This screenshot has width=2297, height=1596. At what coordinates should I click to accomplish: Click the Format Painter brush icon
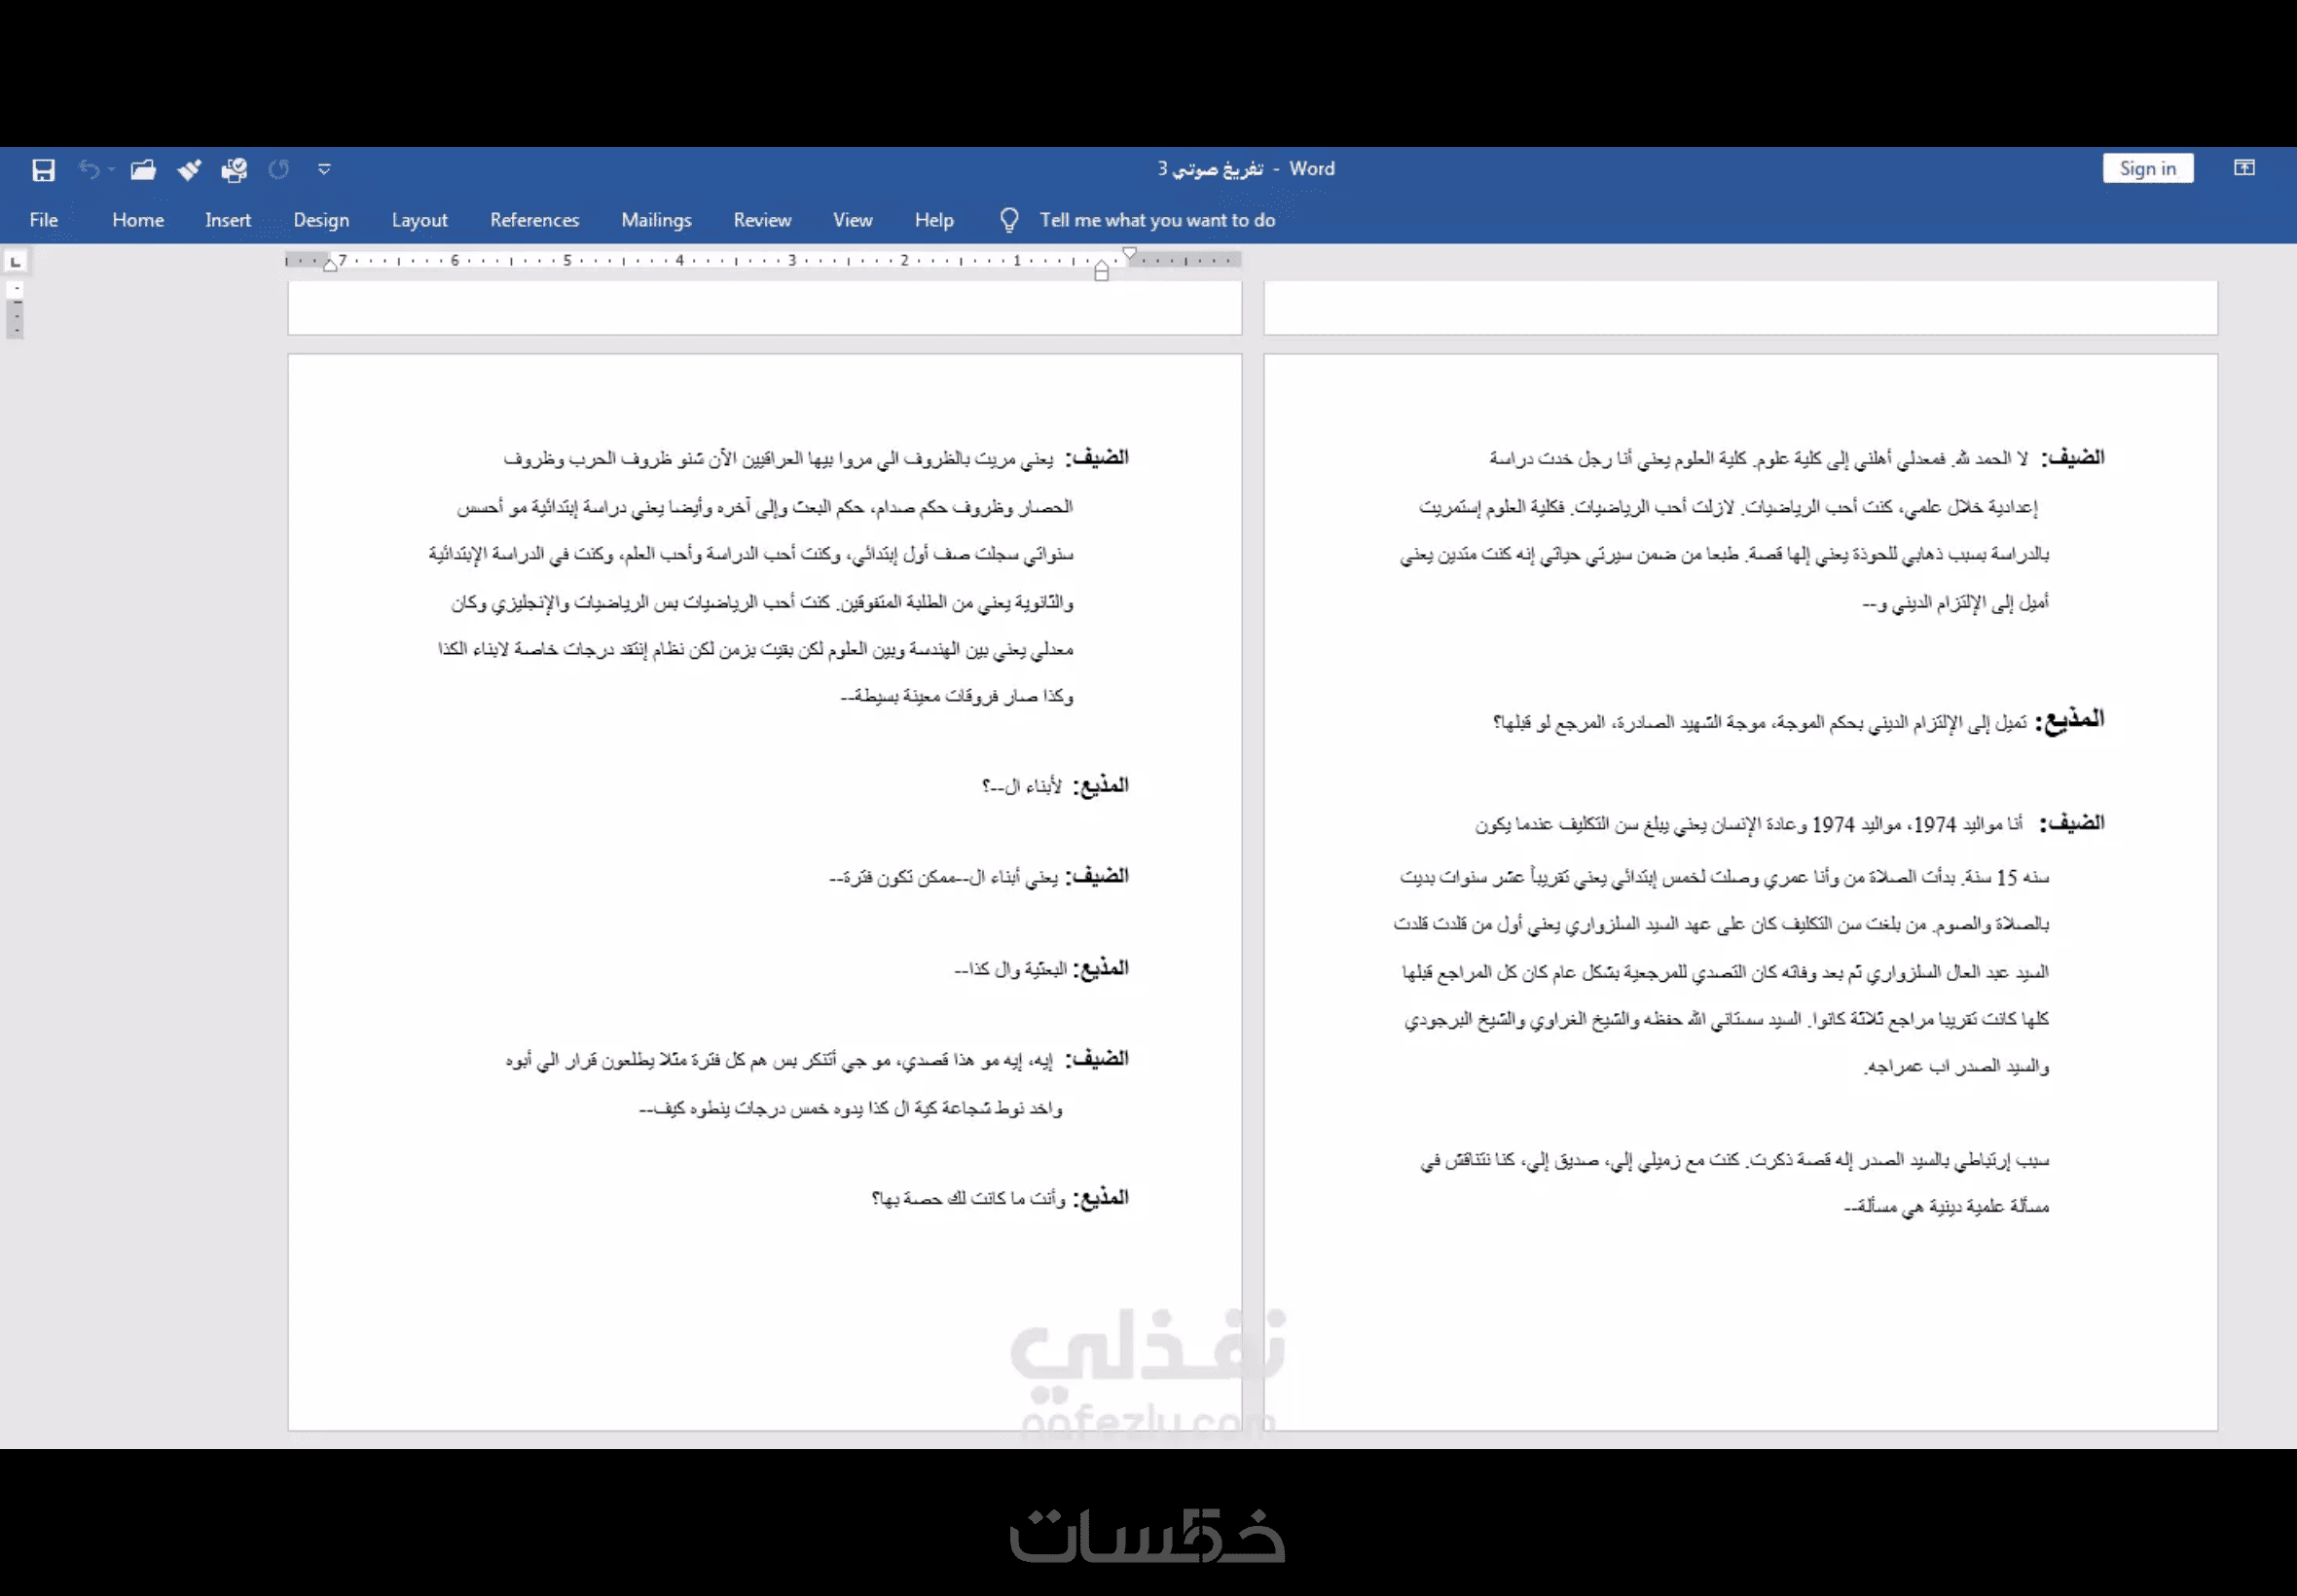[189, 170]
